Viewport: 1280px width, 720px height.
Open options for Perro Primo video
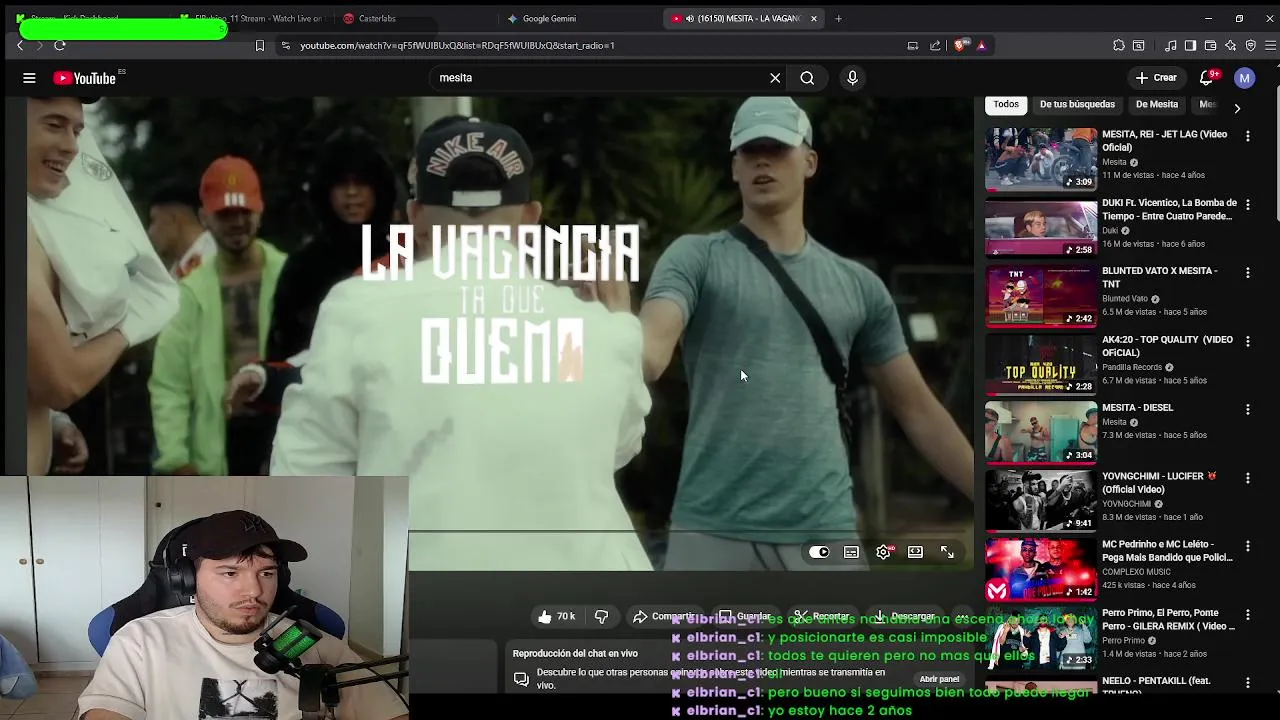1247,614
